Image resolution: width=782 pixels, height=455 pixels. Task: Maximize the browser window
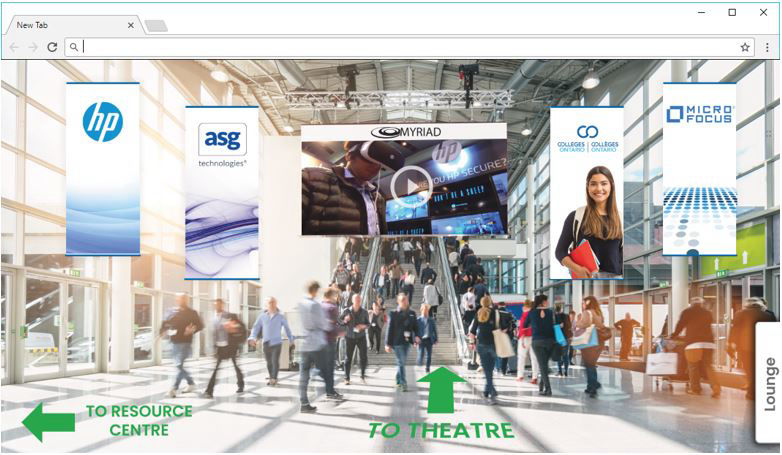(732, 12)
